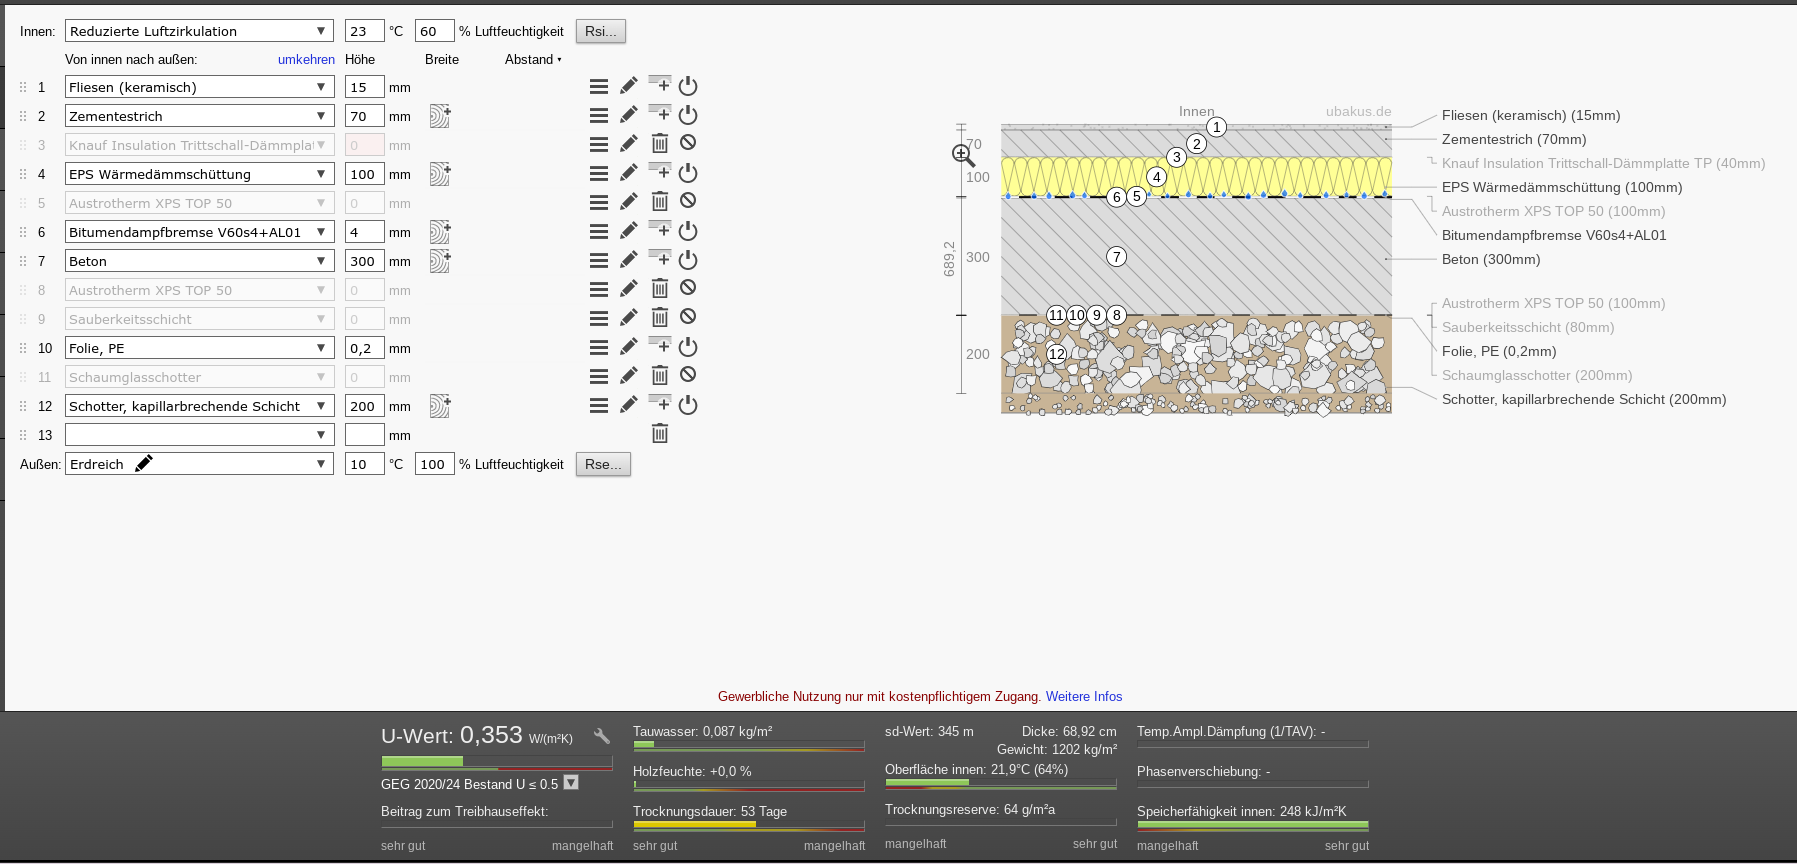Open the EPS Wärmedämmschüttung material dropdown
The image size is (1797, 864).
click(x=200, y=174)
